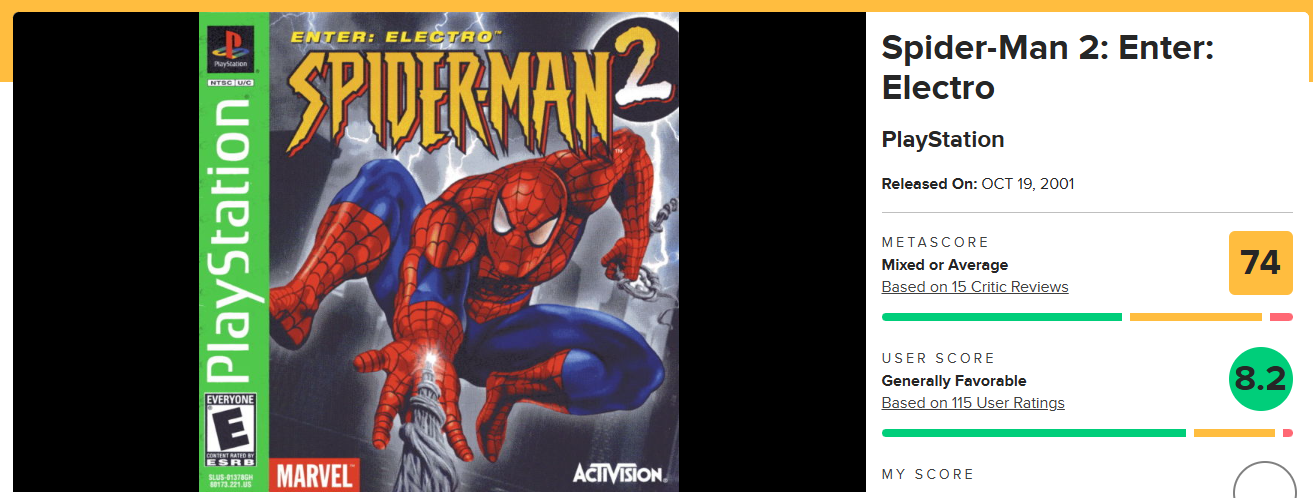Click the Mixed or Average rating text
Image resolution: width=1313 pixels, height=498 pixels.
945,265
